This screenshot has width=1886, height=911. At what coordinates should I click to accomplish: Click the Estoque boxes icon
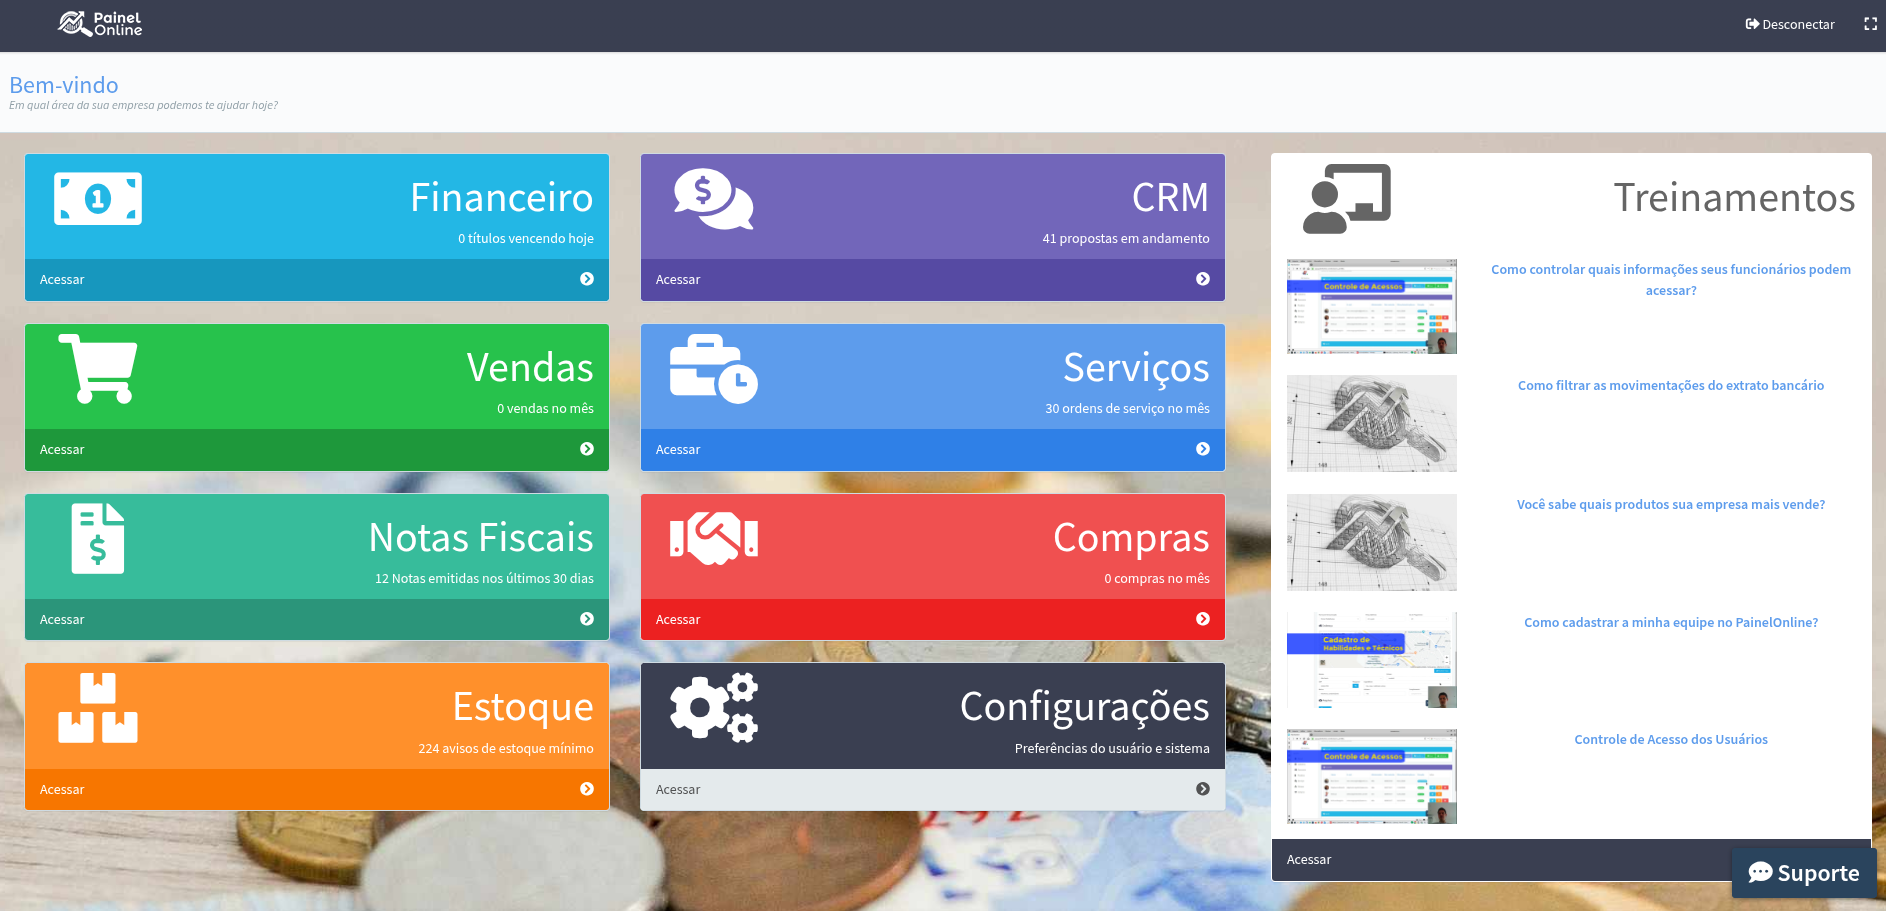click(98, 708)
